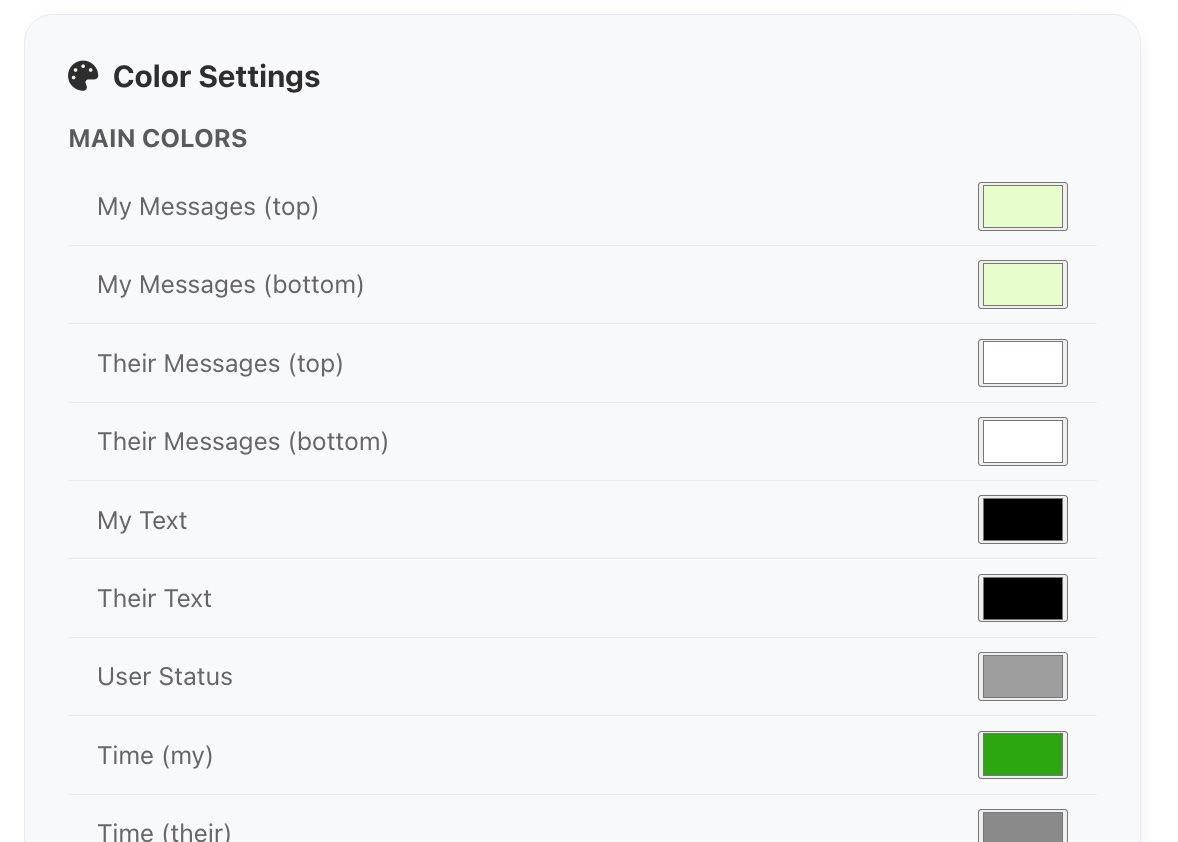This screenshot has width=1178, height=842.
Task: Click the Their Text label
Action: 154,599
